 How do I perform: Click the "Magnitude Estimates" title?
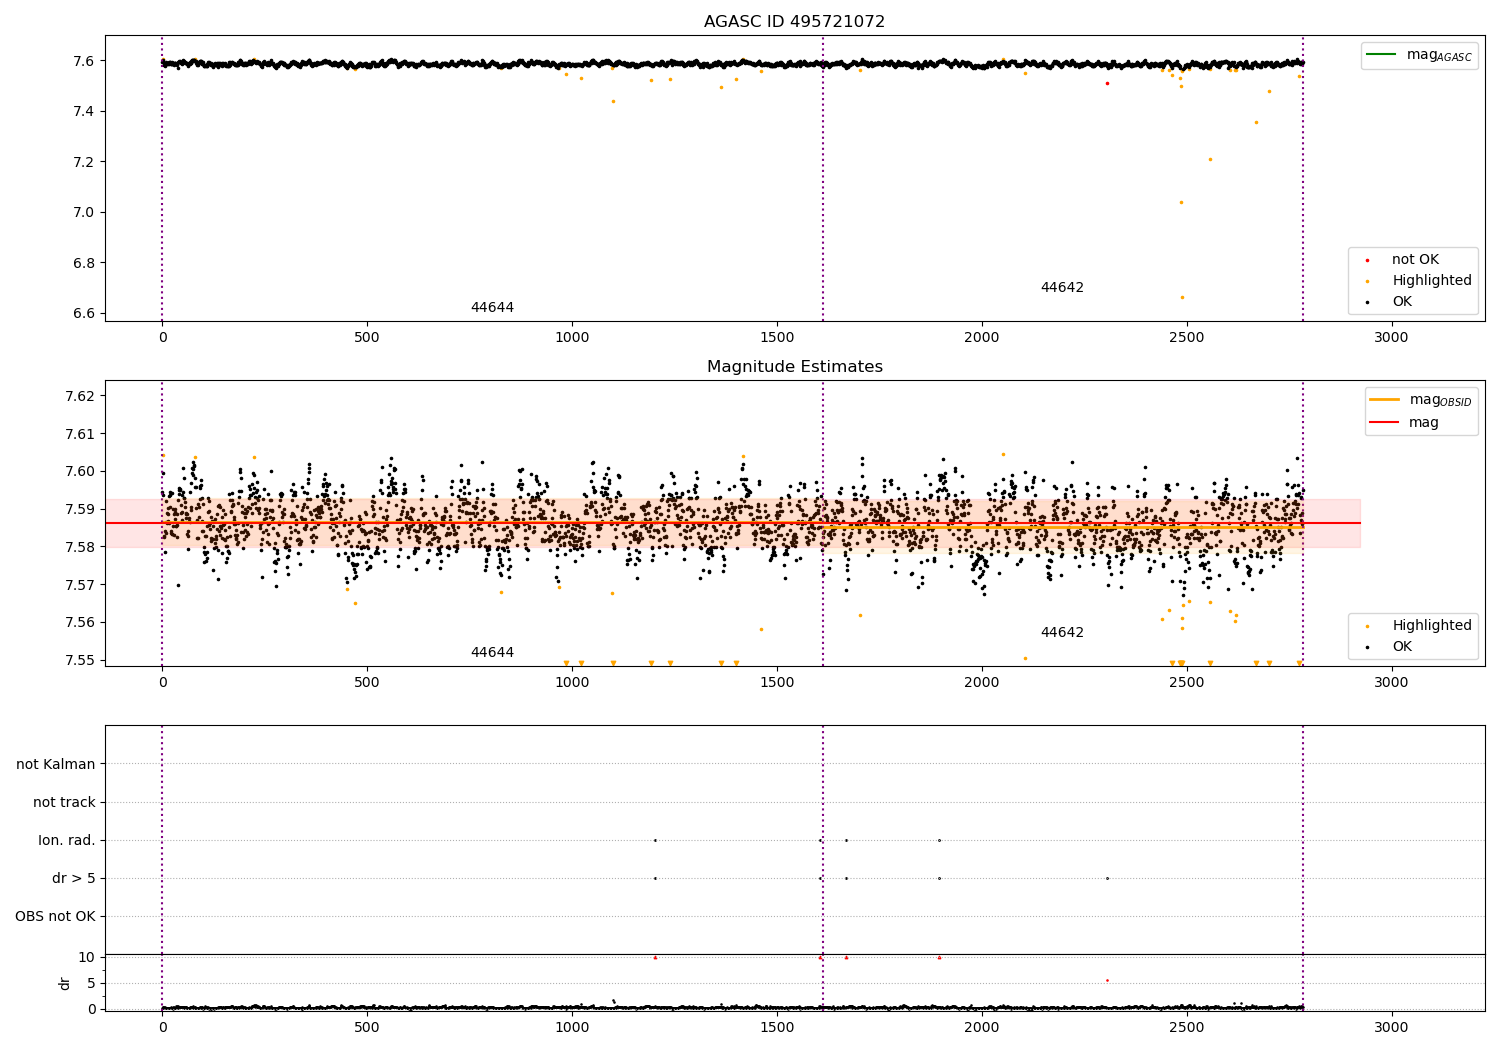[x=794, y=367]
